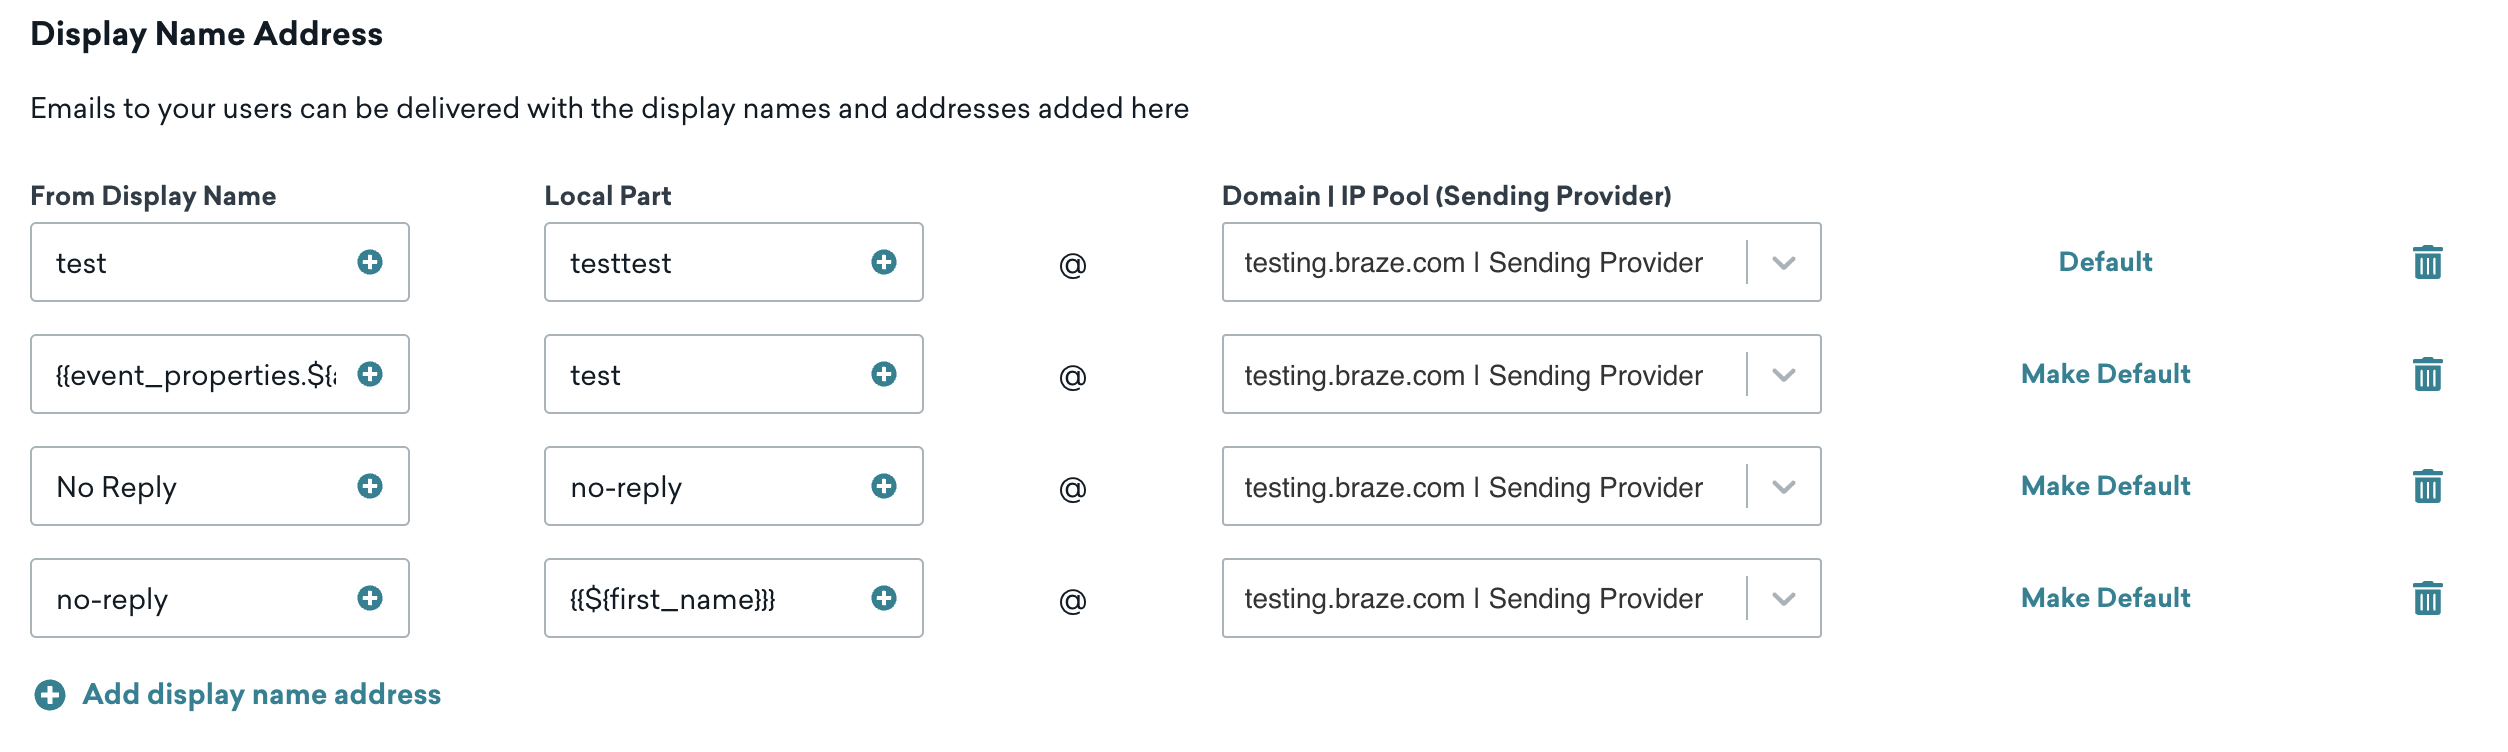Set last row address as default

pyautogui.click(x=2105, y=598)
